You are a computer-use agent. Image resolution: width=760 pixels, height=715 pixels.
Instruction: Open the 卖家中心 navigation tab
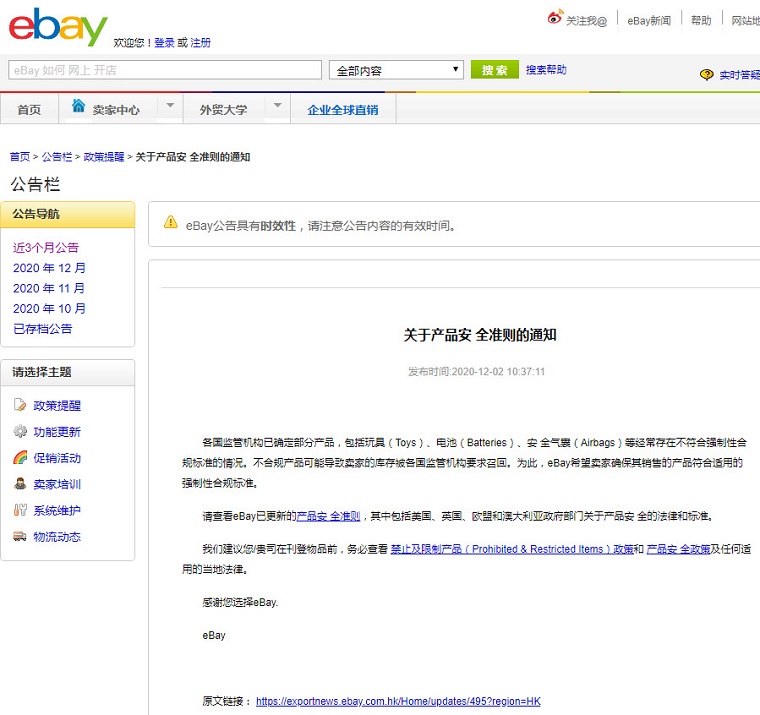coord(116,110)
